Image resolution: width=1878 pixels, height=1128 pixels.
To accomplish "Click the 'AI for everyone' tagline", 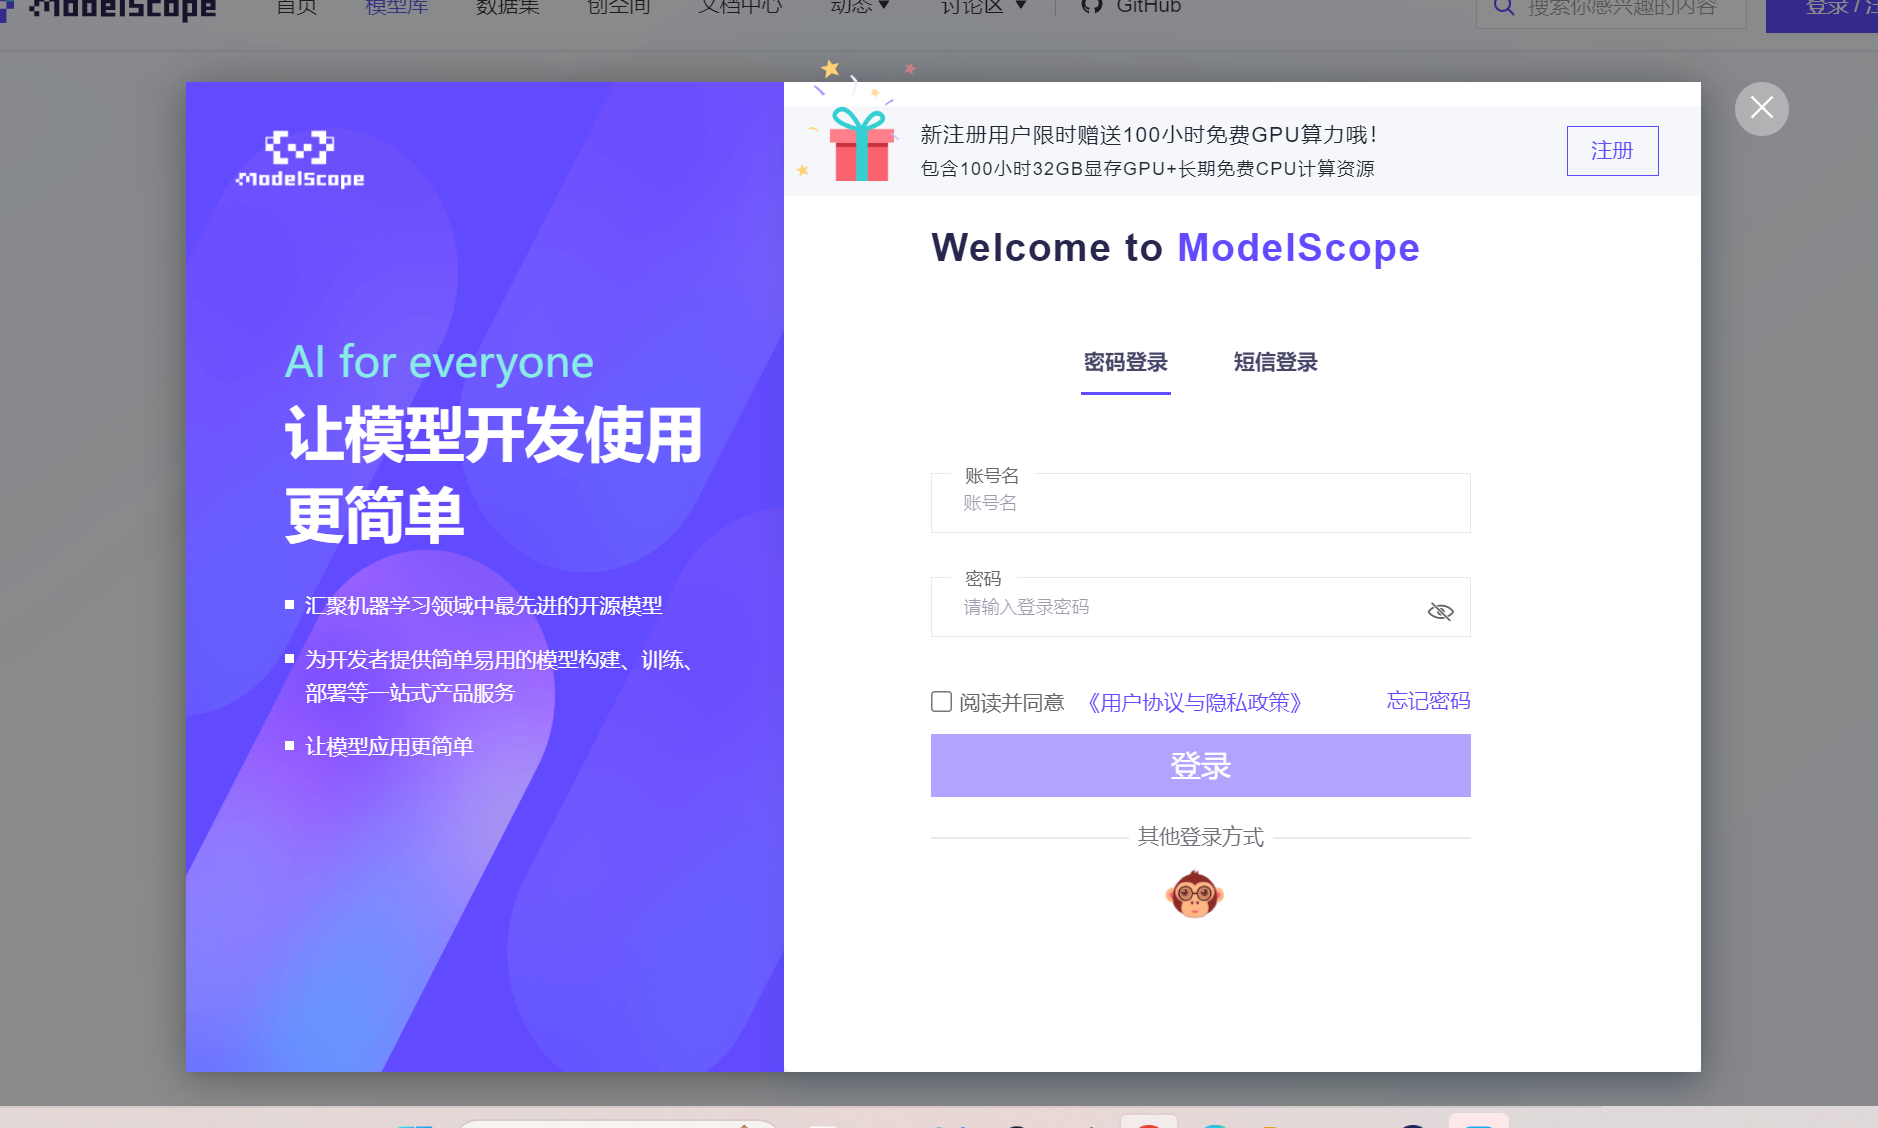I will tap(439, 362).
